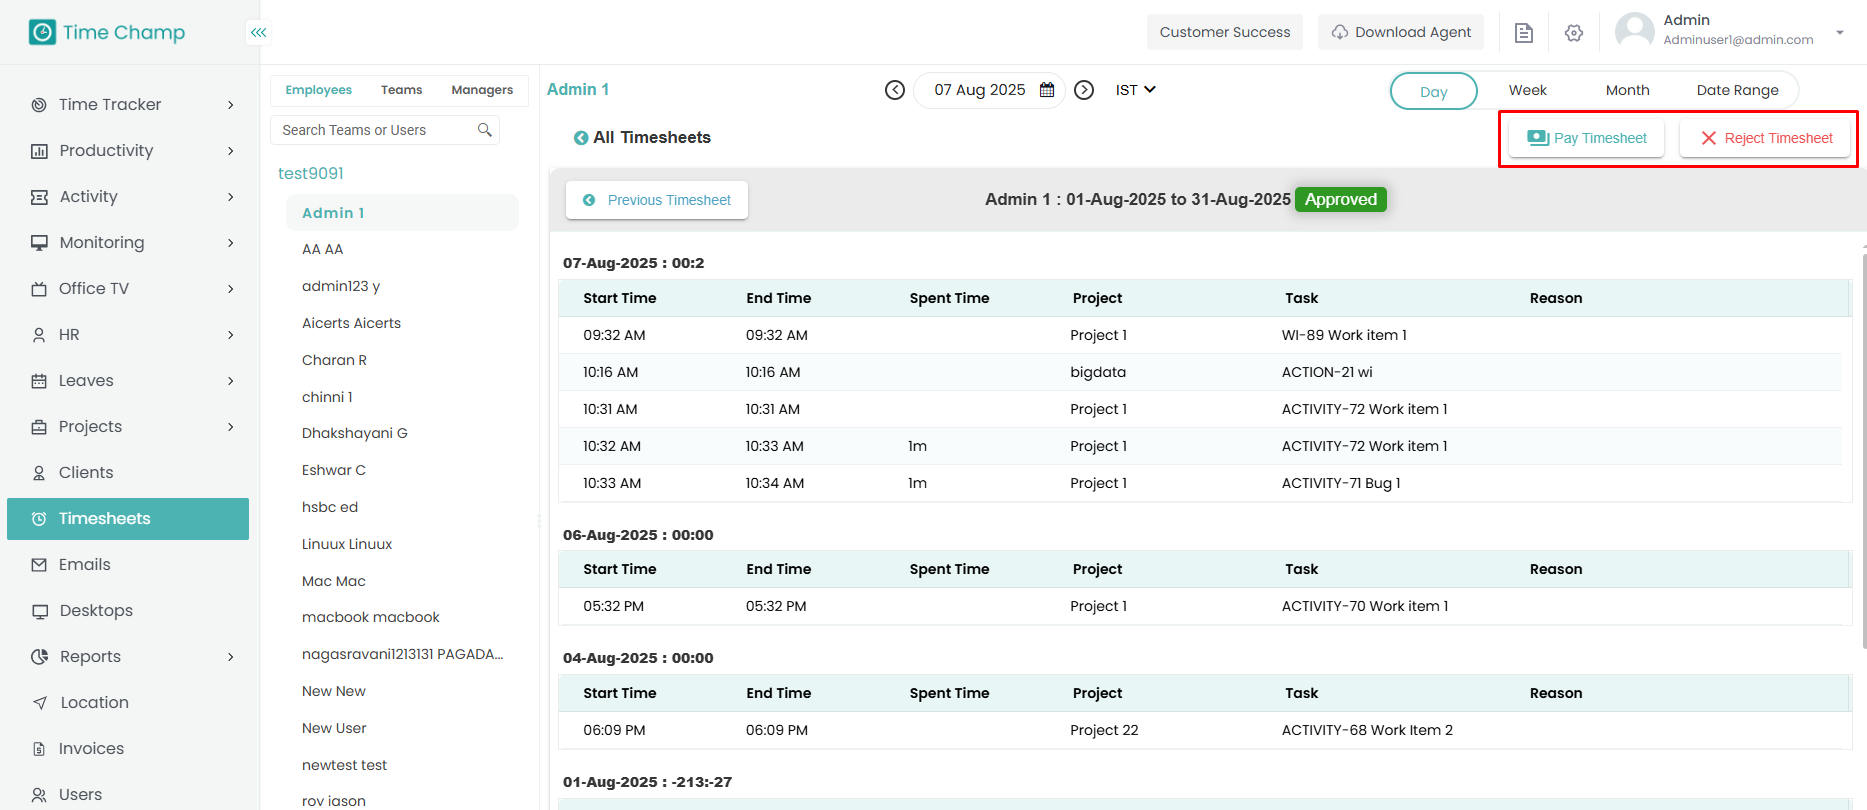Click Customer Success button
The width and height of the screenshot is (1867, 810).
1225,32
